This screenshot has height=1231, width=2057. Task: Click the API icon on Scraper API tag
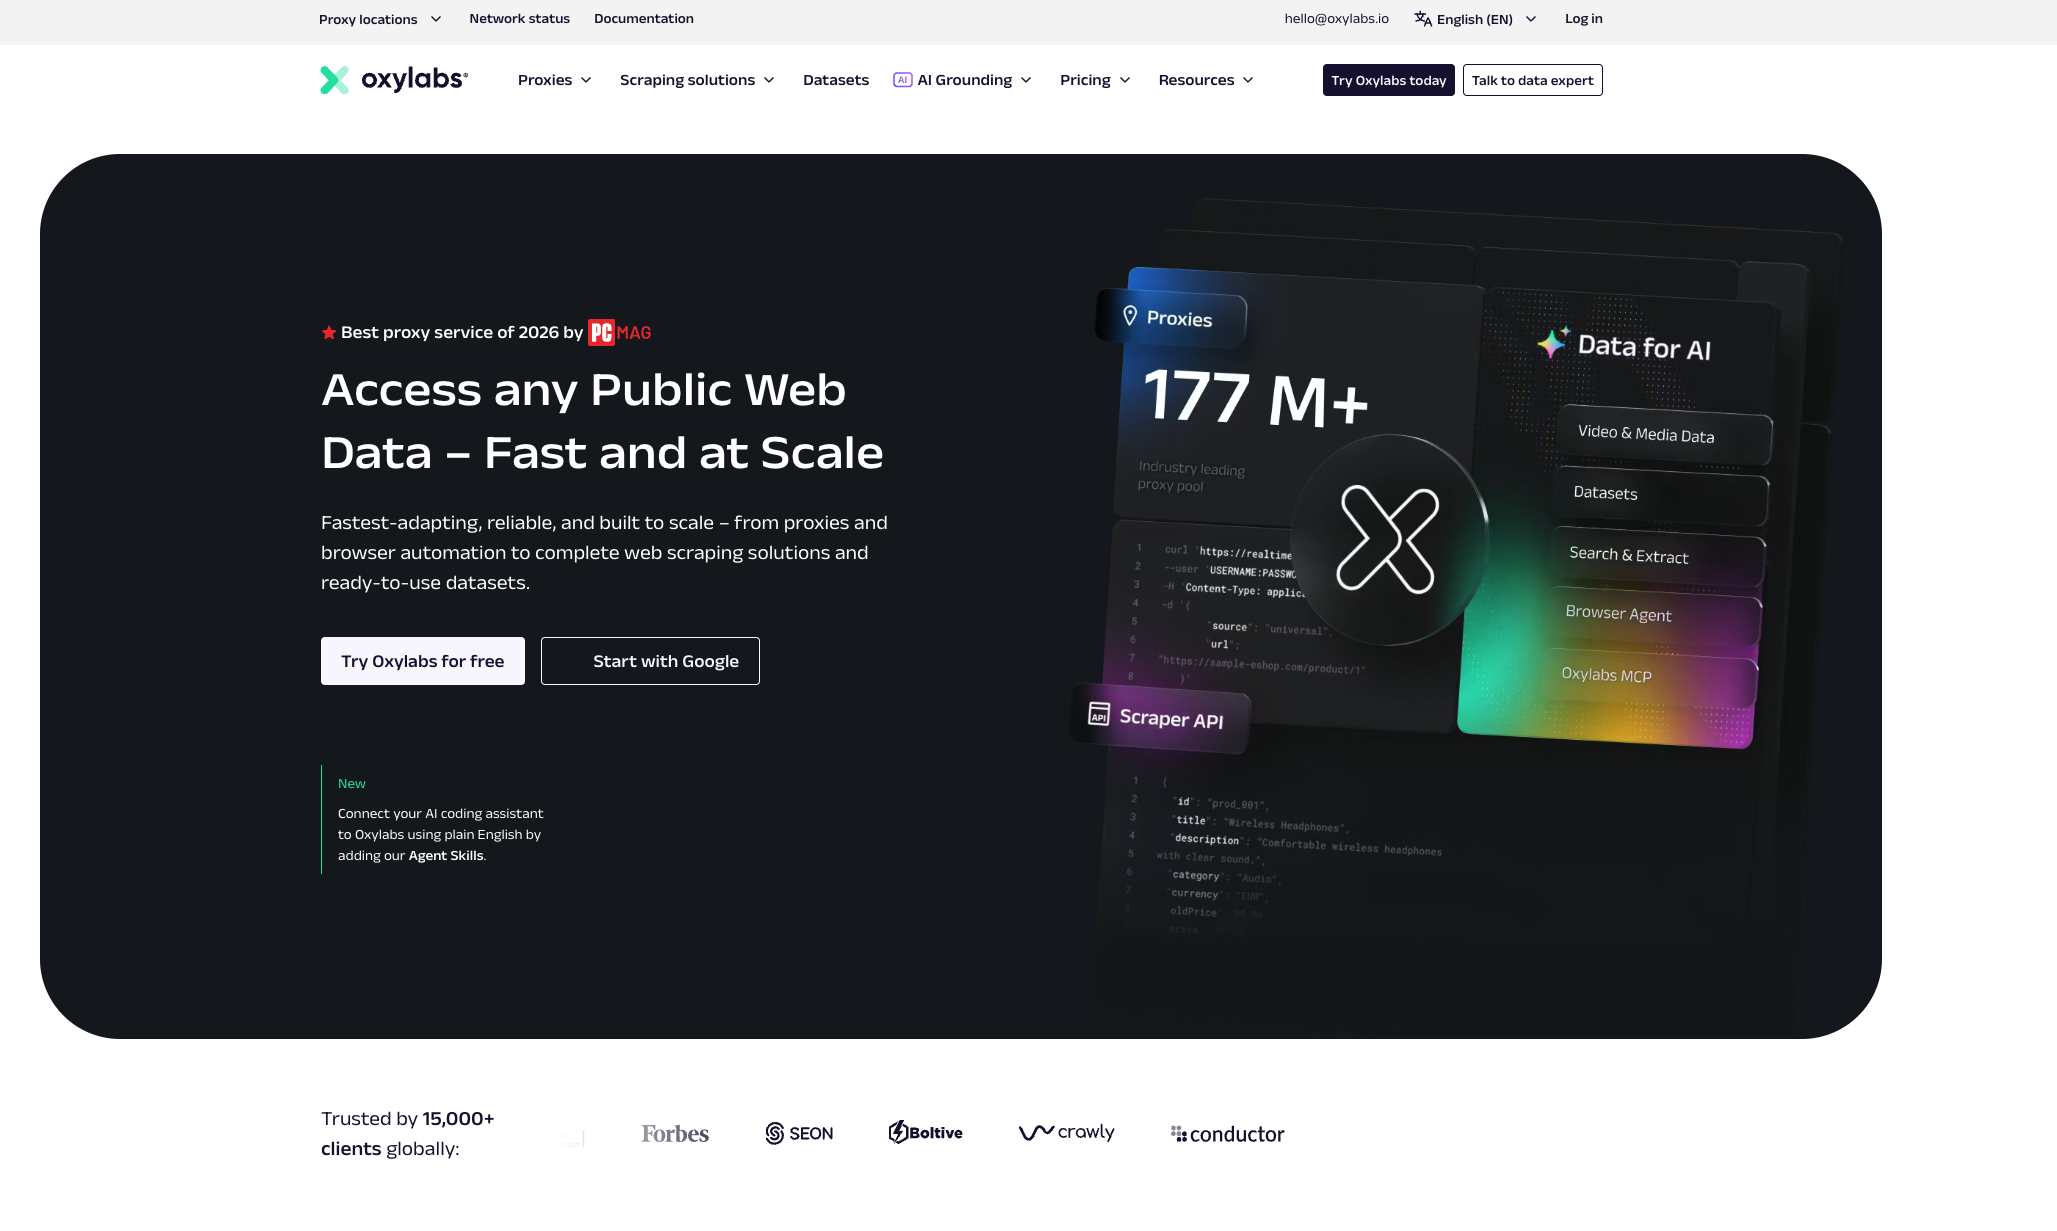point(1099,714)
